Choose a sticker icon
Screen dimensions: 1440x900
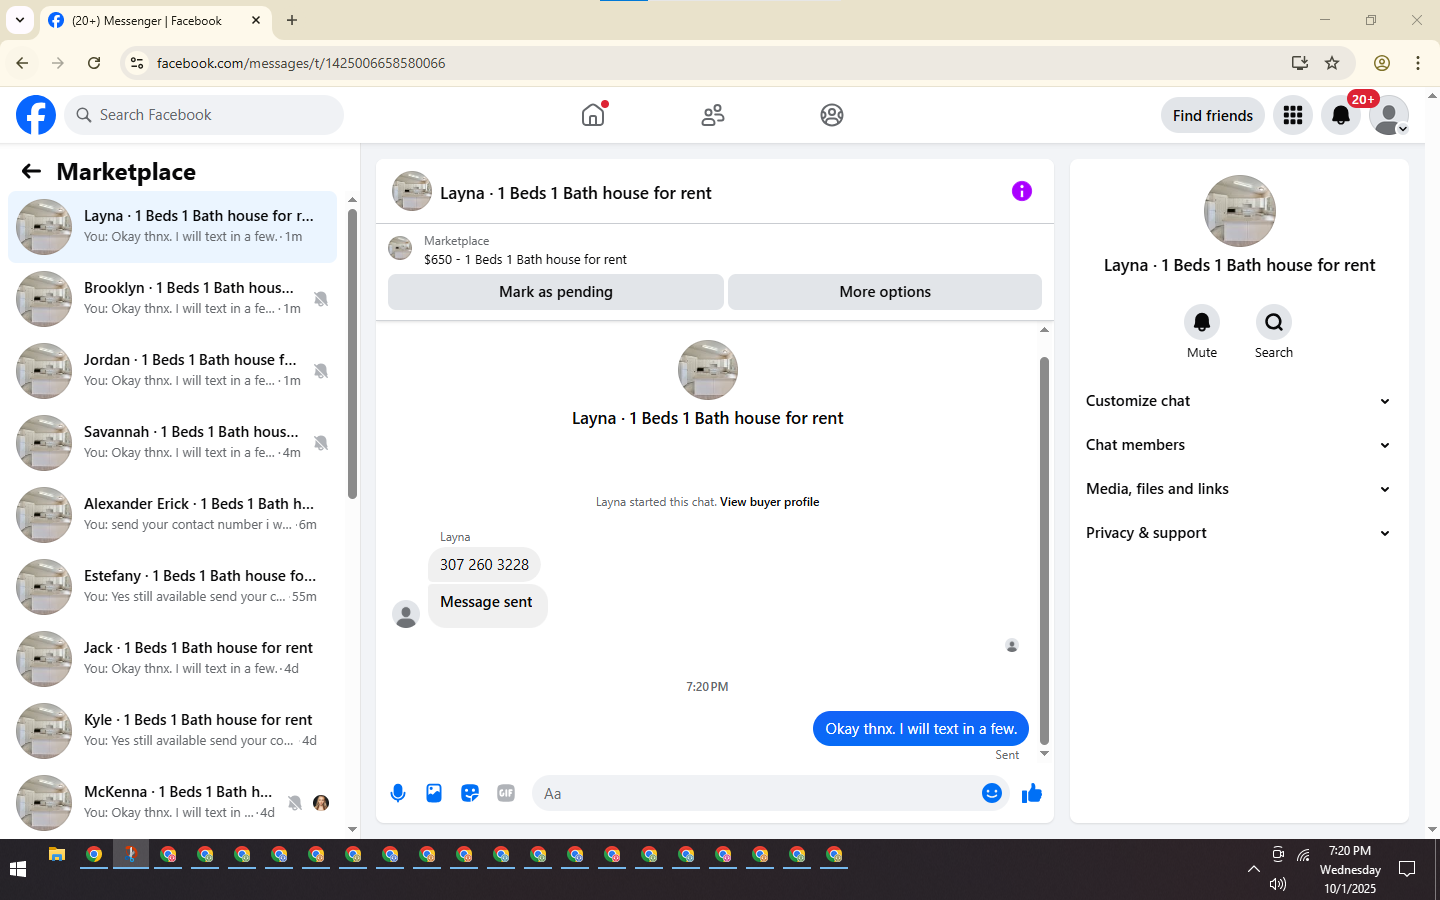470,793
